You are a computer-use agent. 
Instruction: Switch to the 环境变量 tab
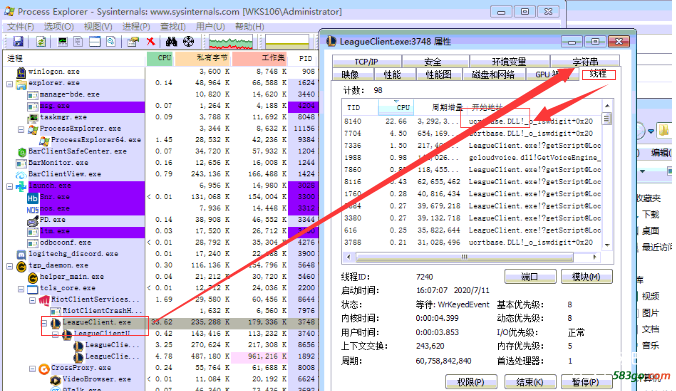click(509, 62)
